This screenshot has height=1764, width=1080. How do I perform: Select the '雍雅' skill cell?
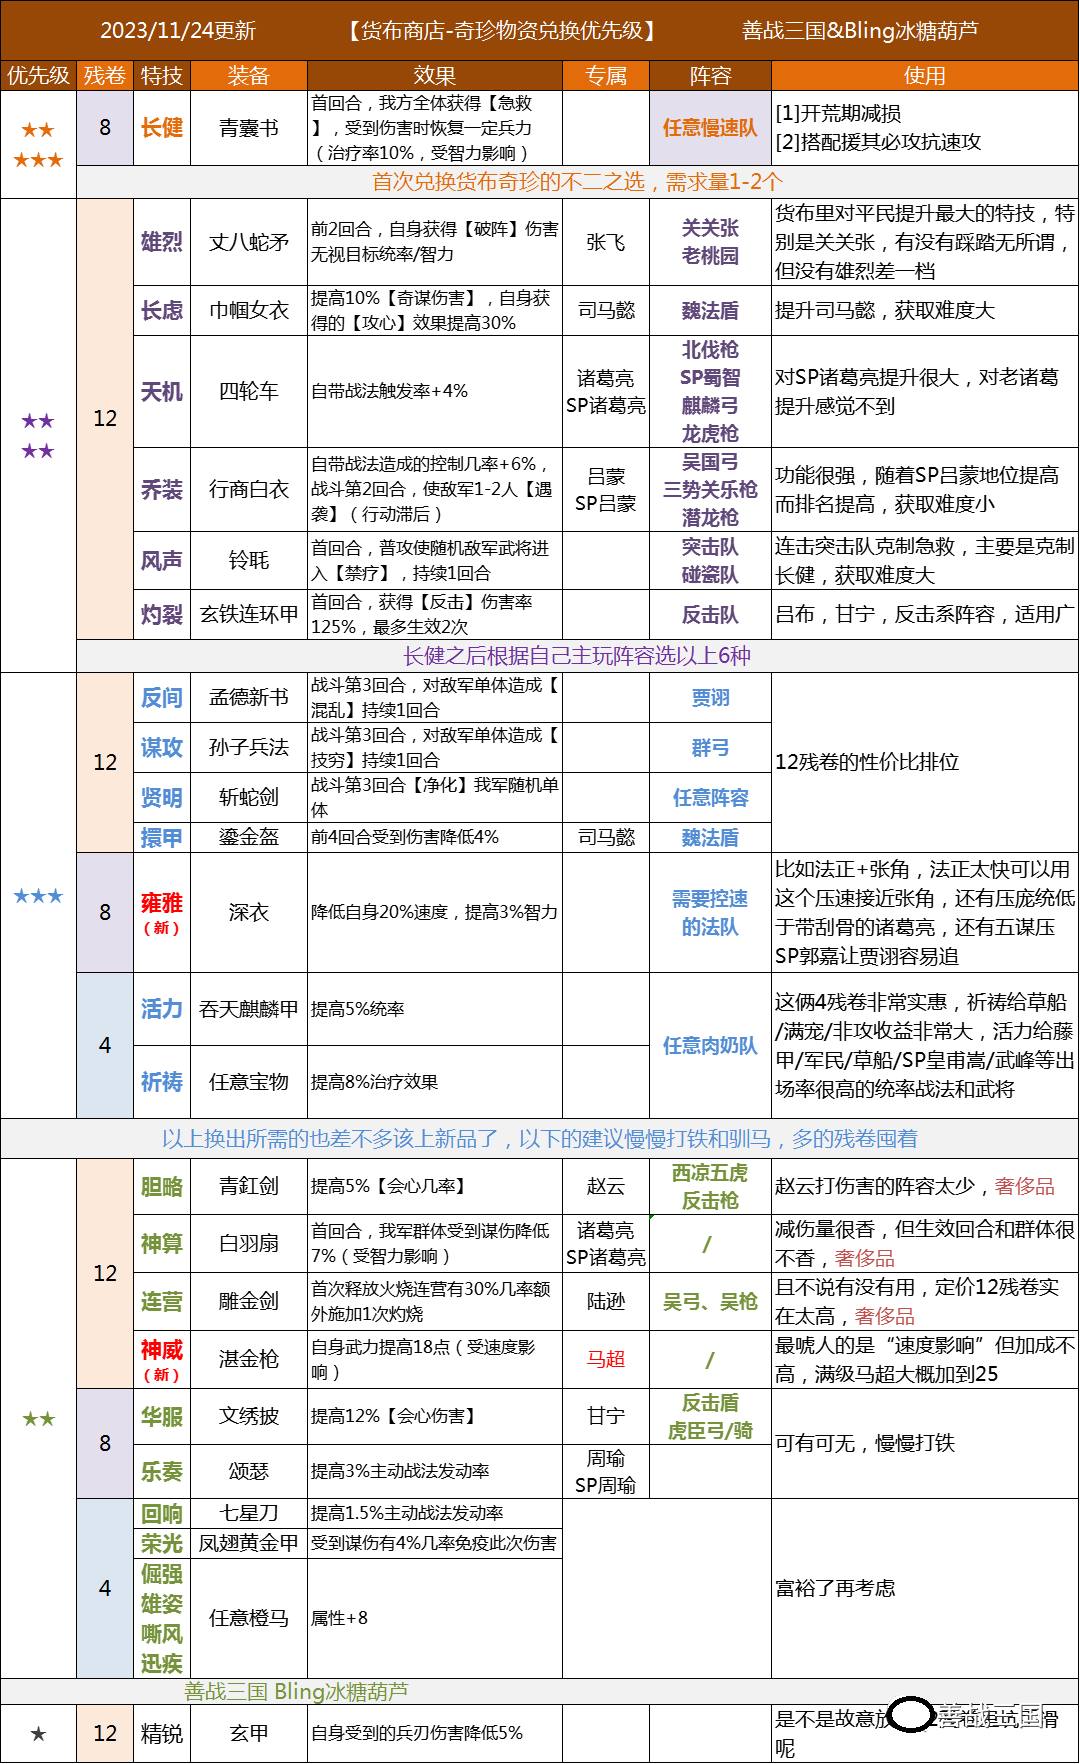(162, 913)
